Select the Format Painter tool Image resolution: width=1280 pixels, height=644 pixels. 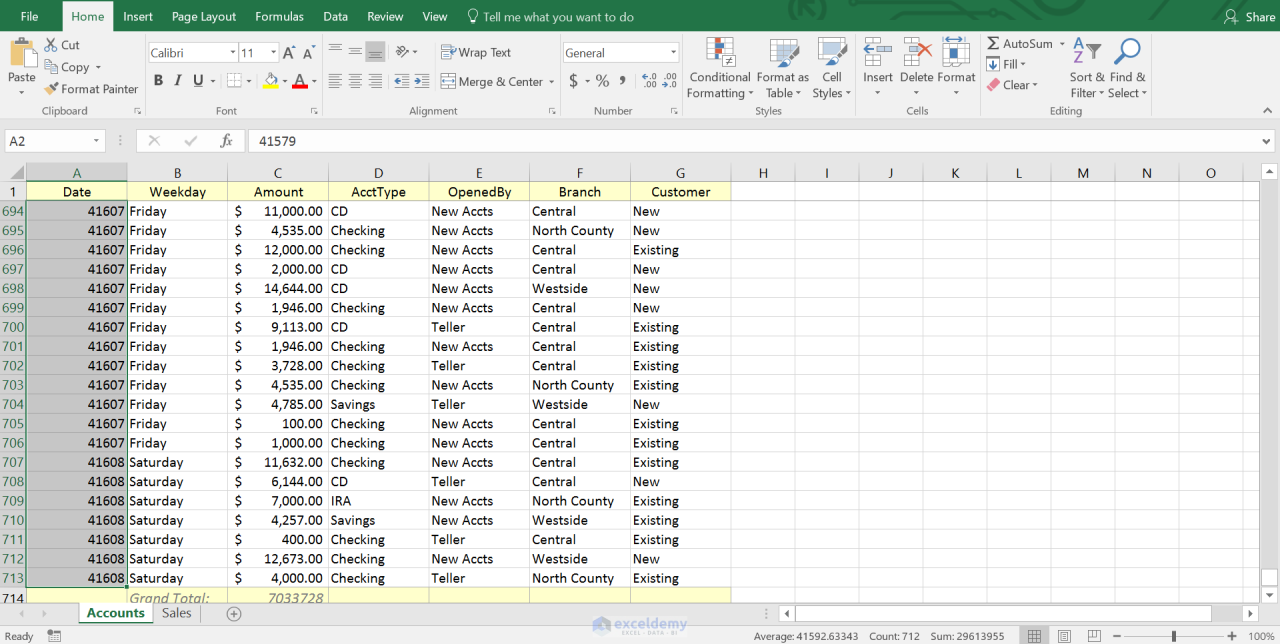click(x=91, y=89)
